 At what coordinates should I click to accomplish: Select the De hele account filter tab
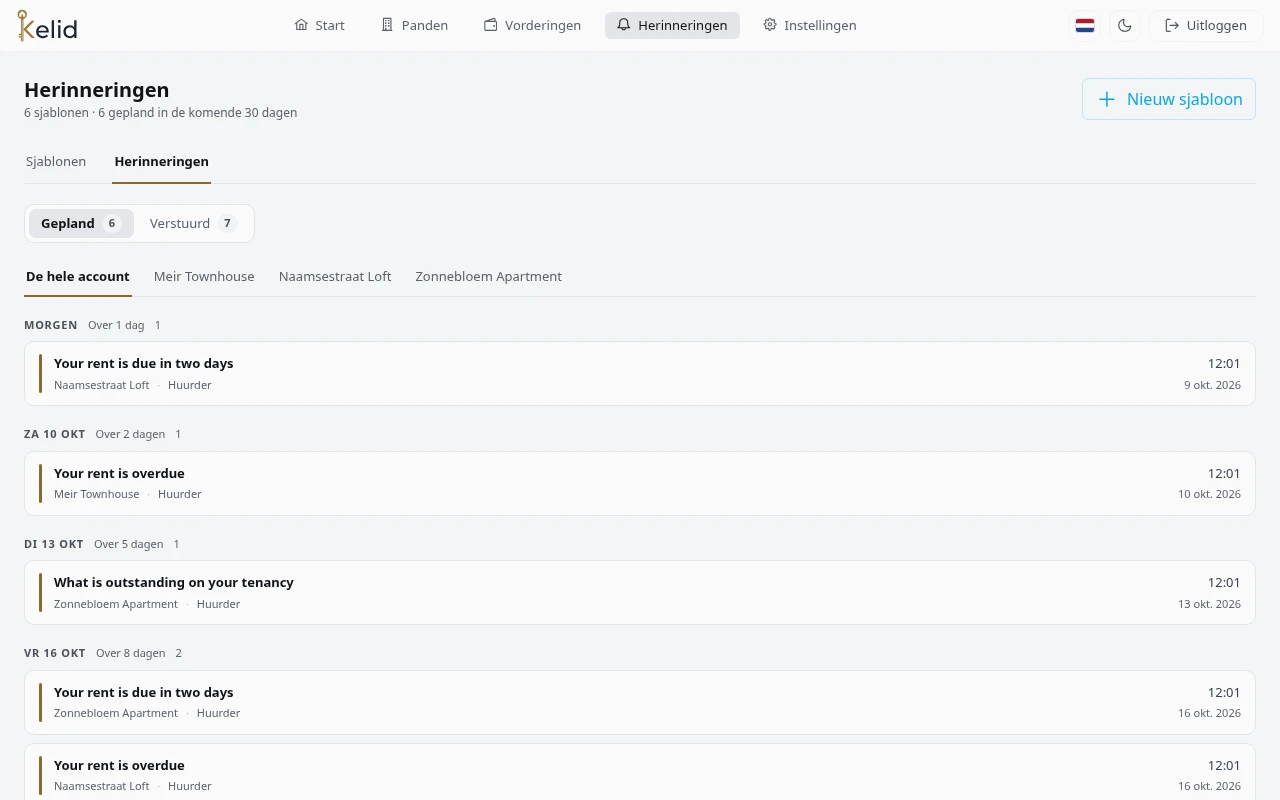click(78, 277)
